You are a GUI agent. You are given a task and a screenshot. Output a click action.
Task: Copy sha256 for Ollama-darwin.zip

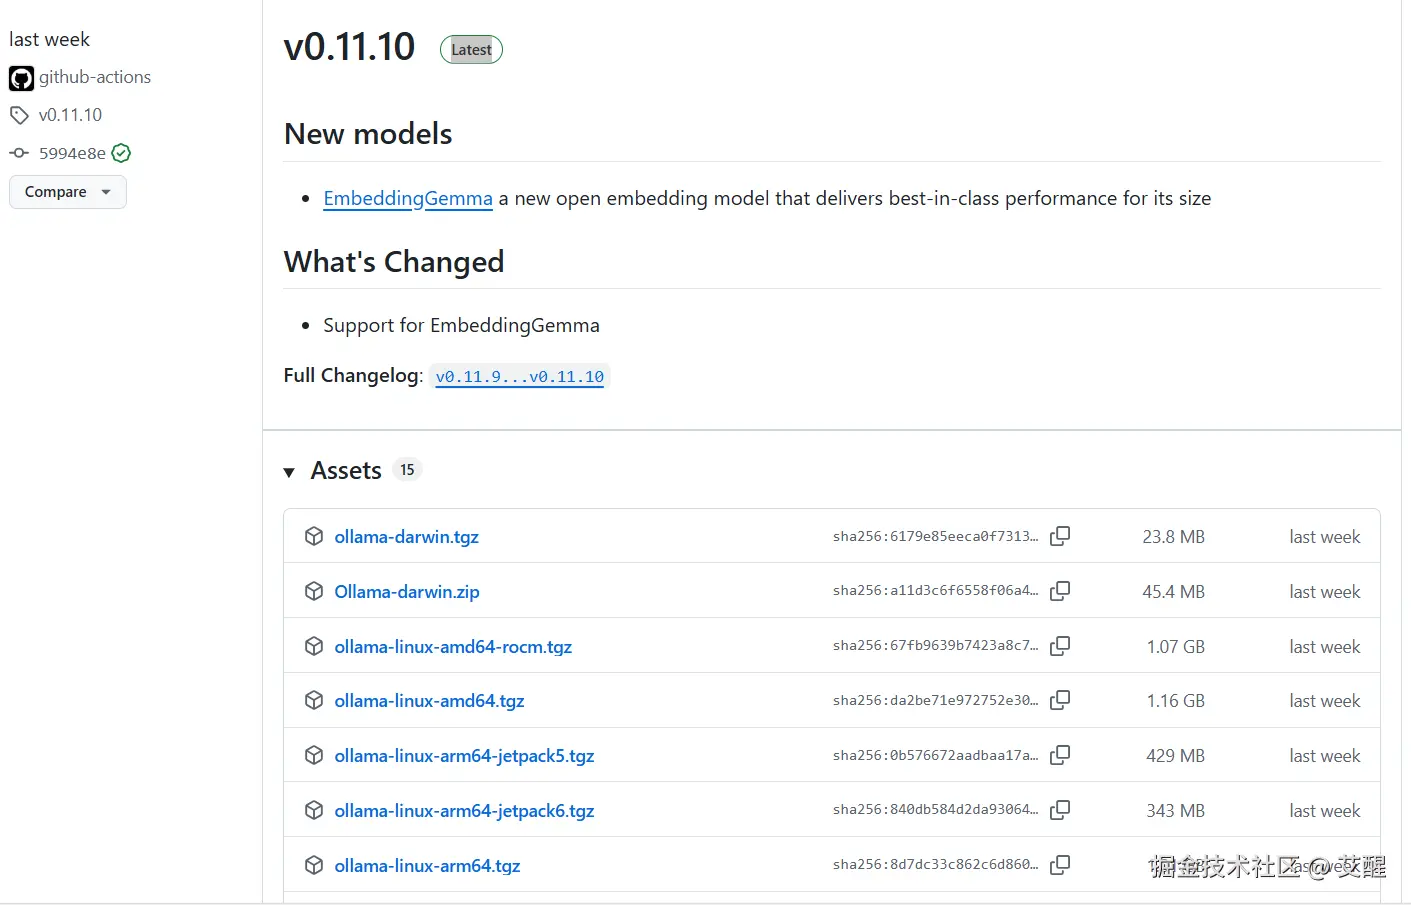click(1060, 591)
